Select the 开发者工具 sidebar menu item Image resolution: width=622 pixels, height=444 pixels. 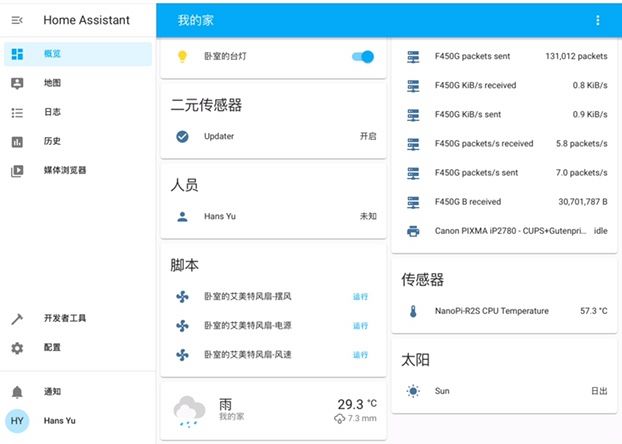tap(78, 319)
